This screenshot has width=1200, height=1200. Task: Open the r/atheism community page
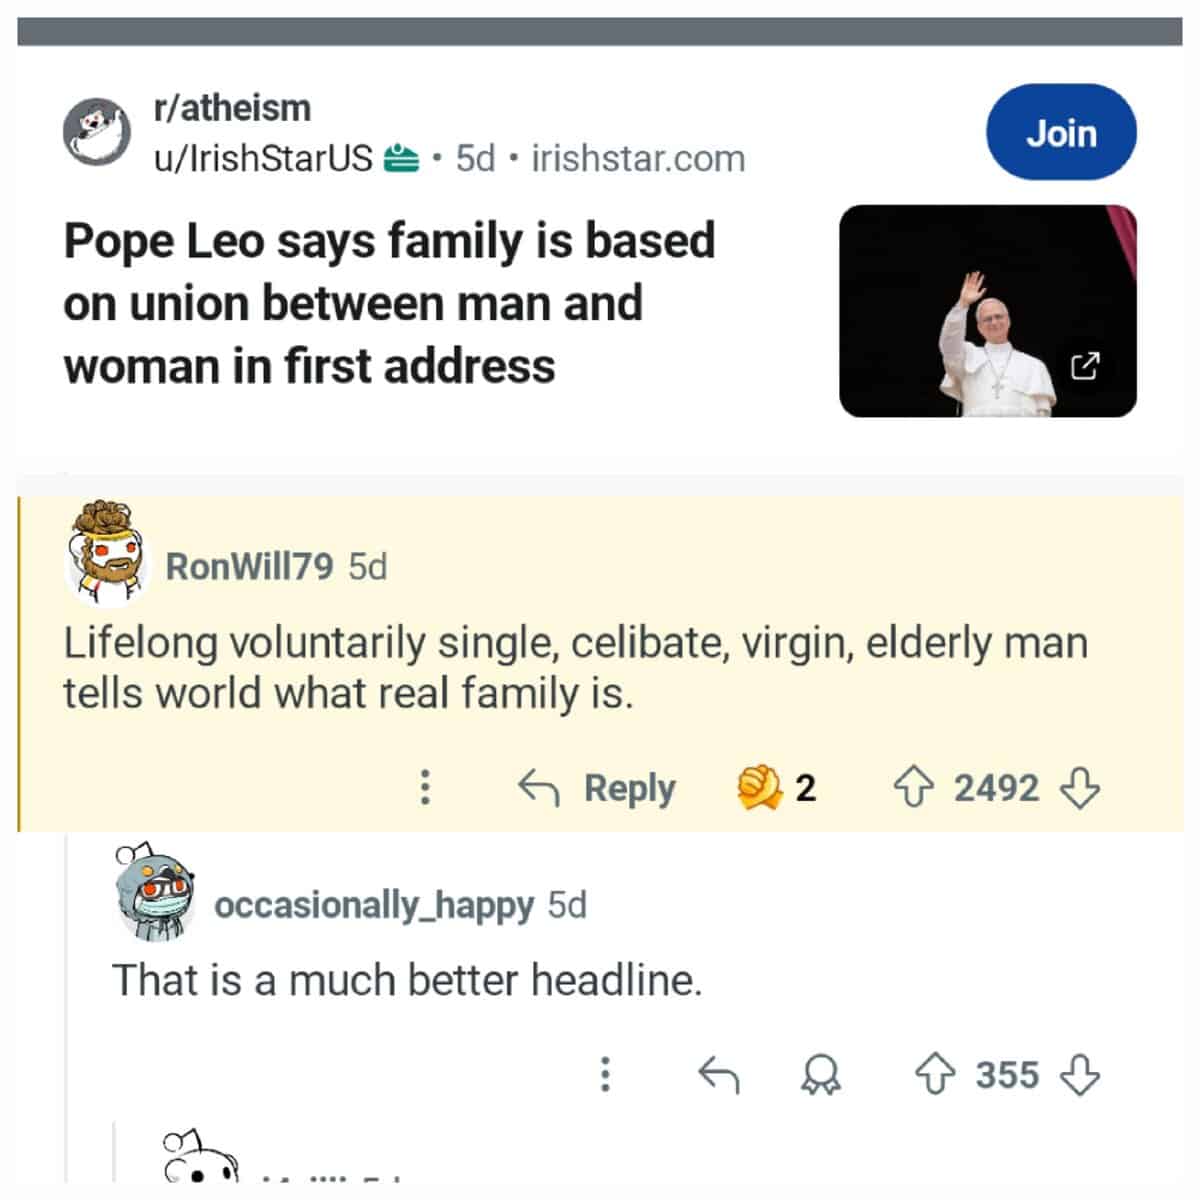tap(230, 108)
